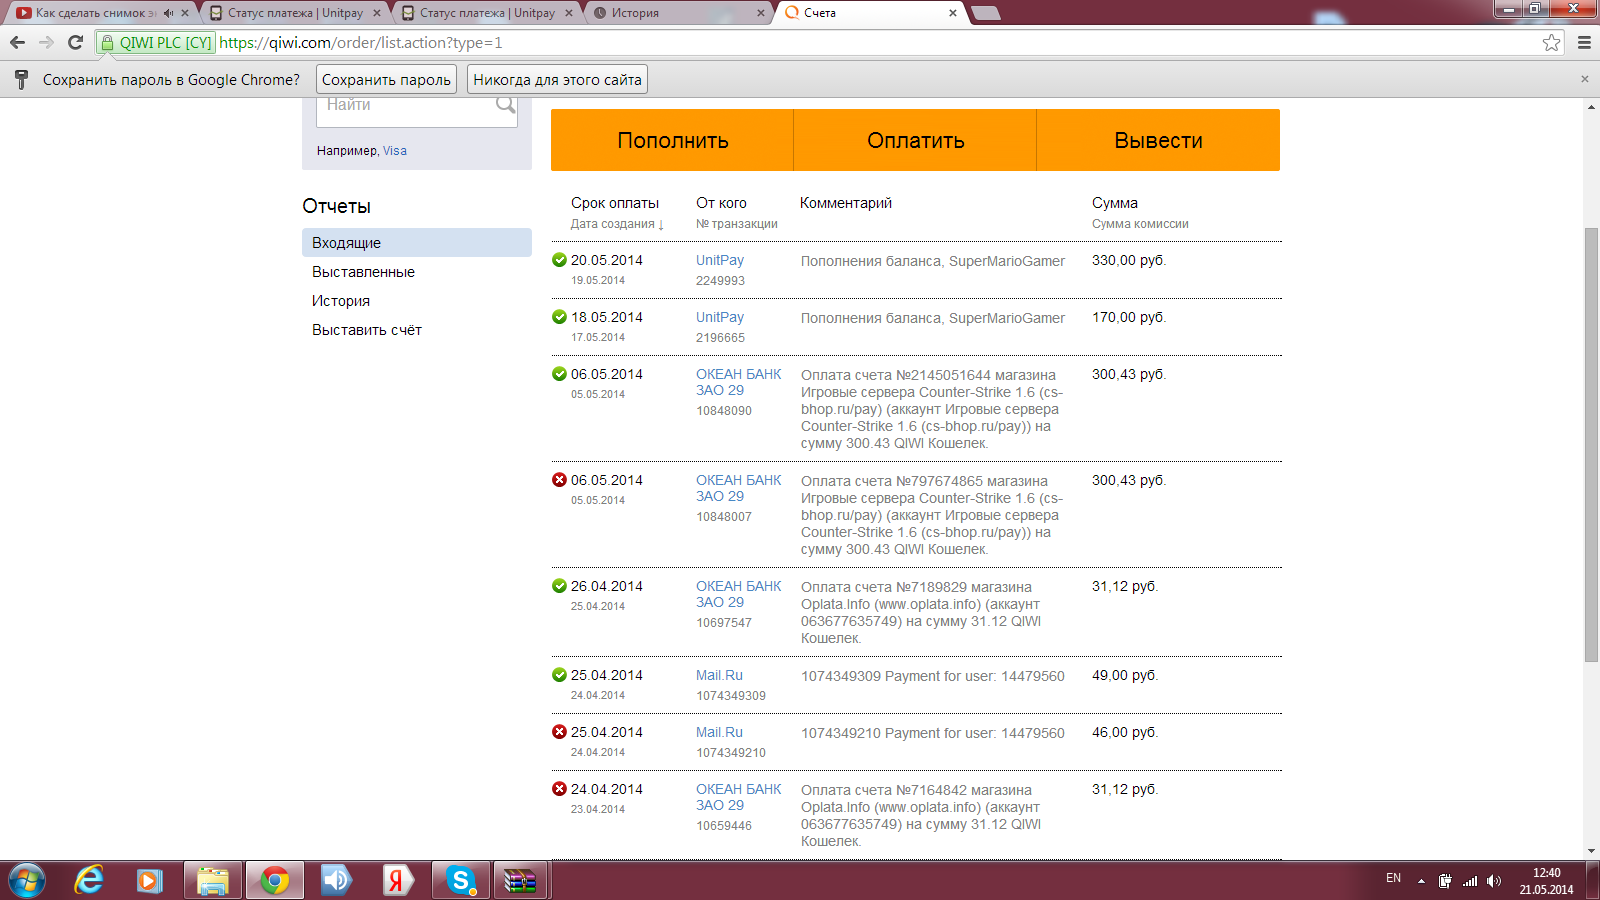Image resolution: width=1600 pixels, height=900 pixels.
Task: Click red cancelled icon for transaction 10848007
Action: coord(559,480)
